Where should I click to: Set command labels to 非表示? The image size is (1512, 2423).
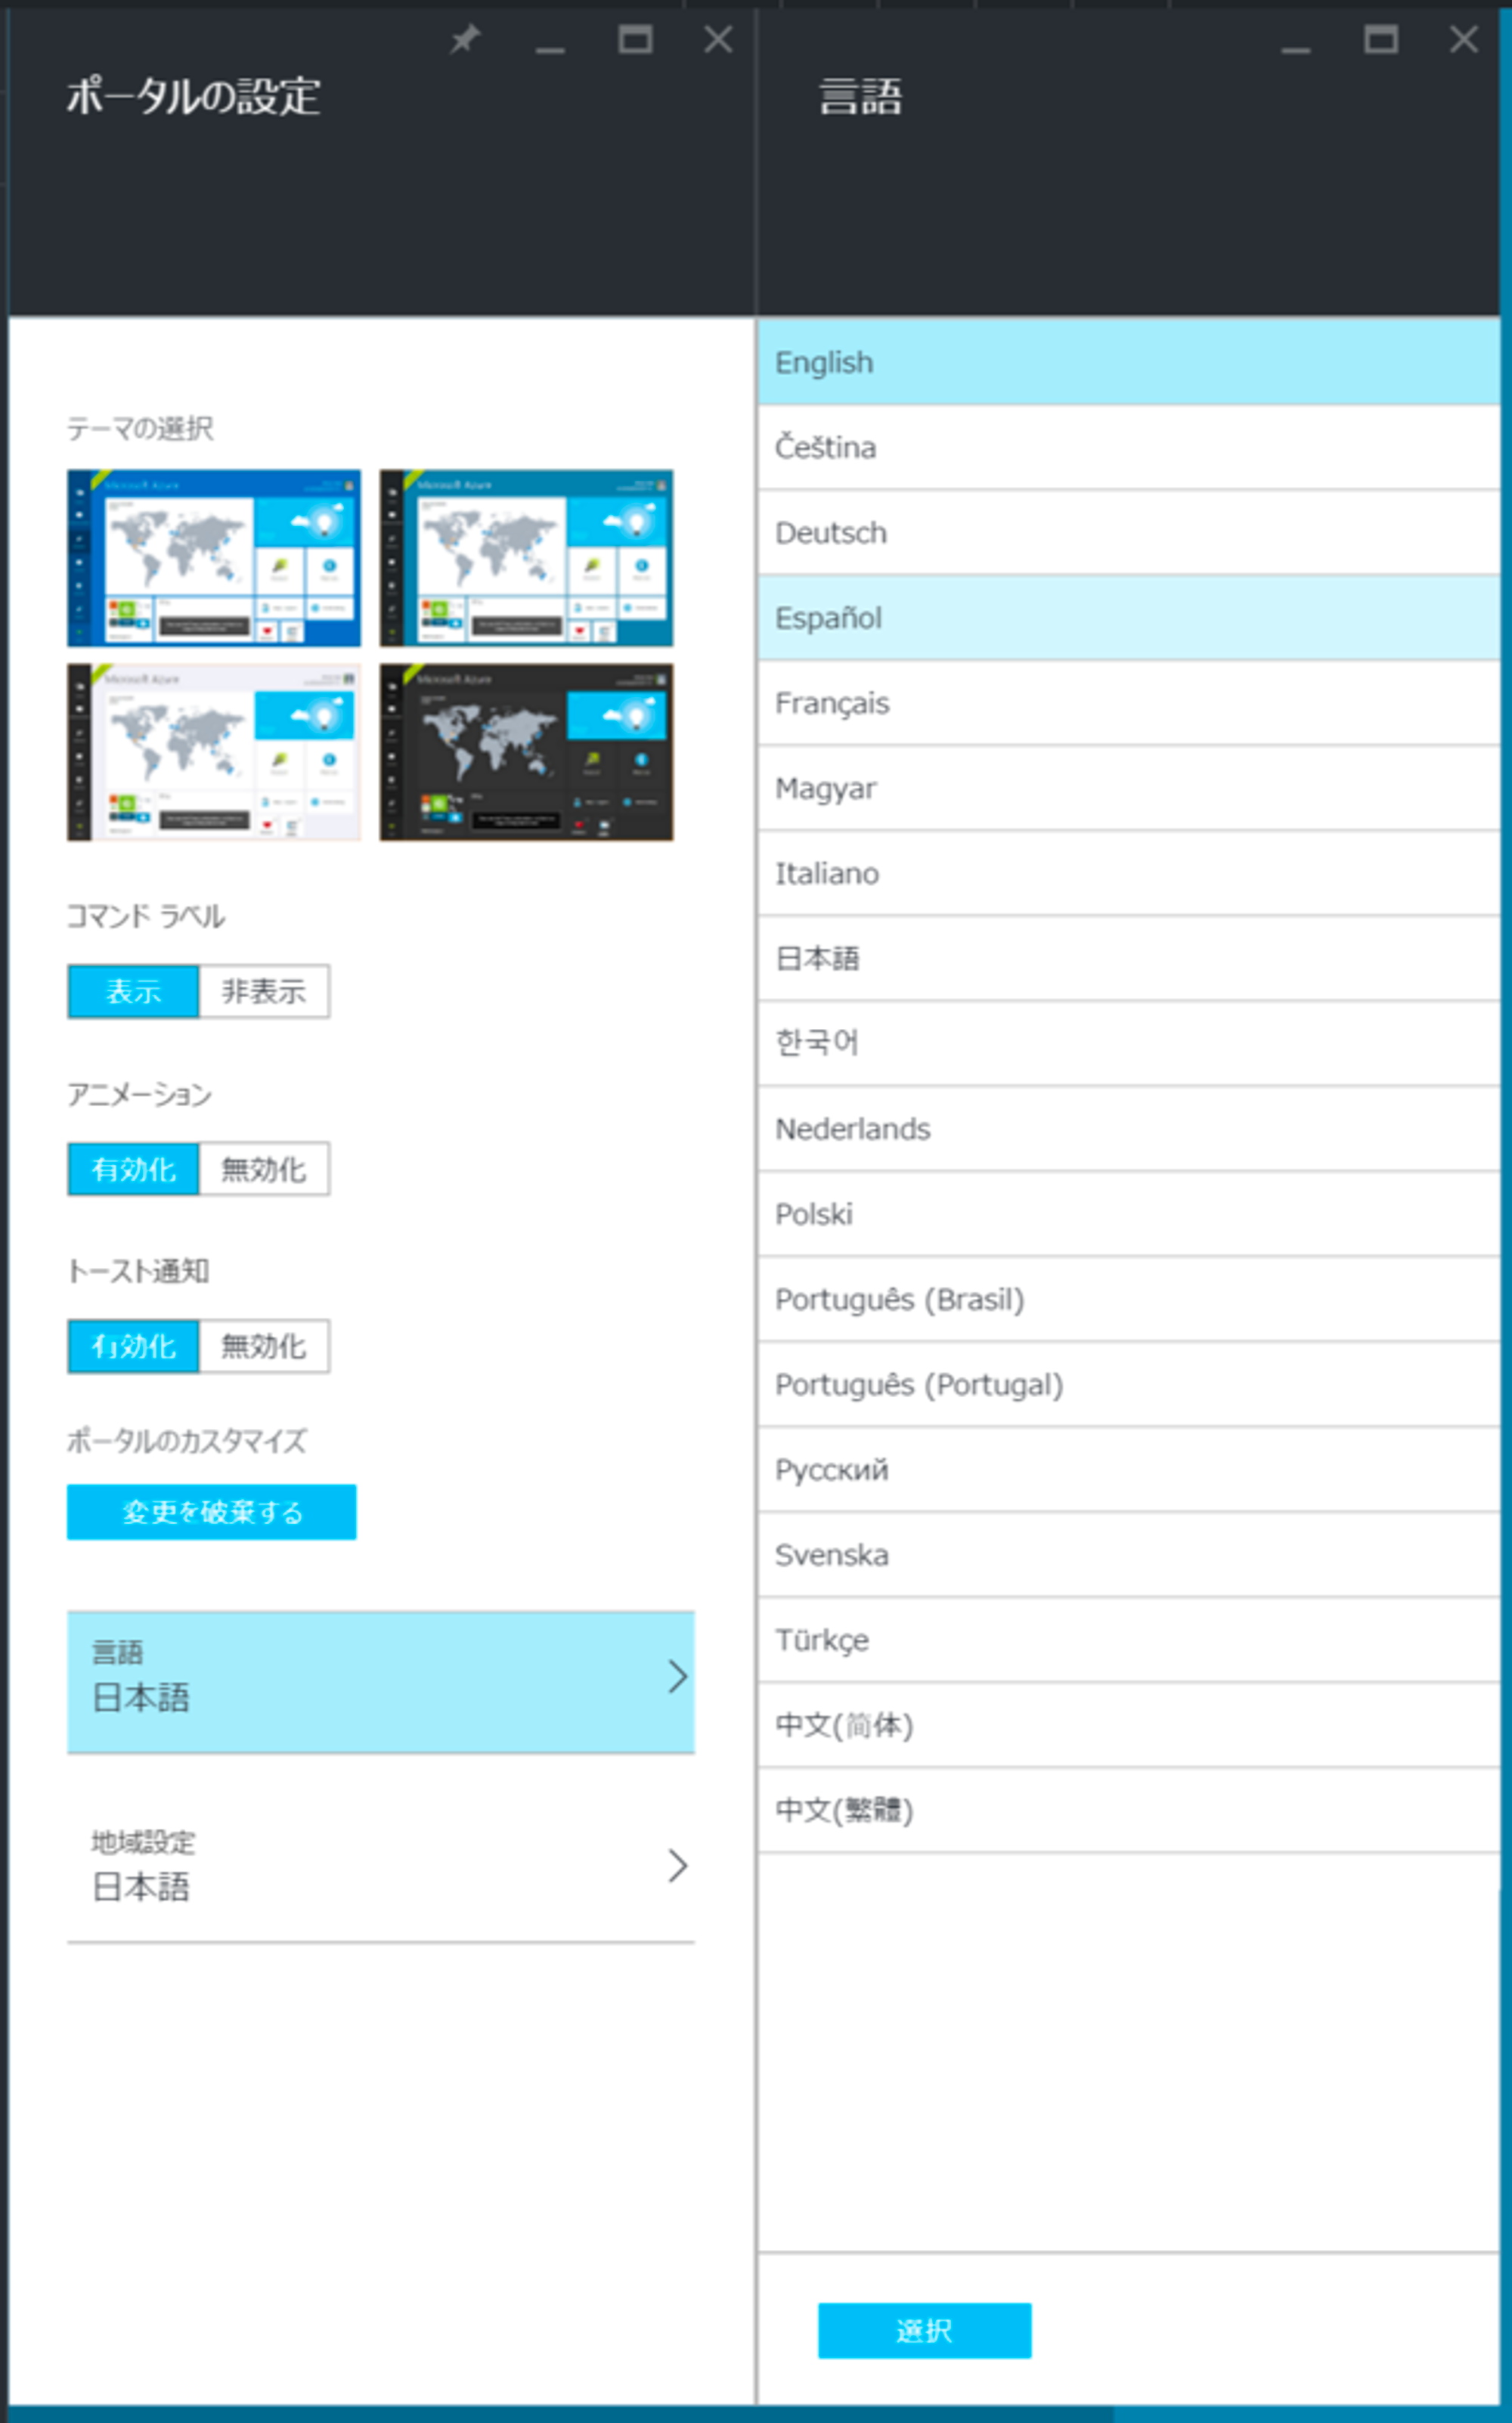click(264, 991)
